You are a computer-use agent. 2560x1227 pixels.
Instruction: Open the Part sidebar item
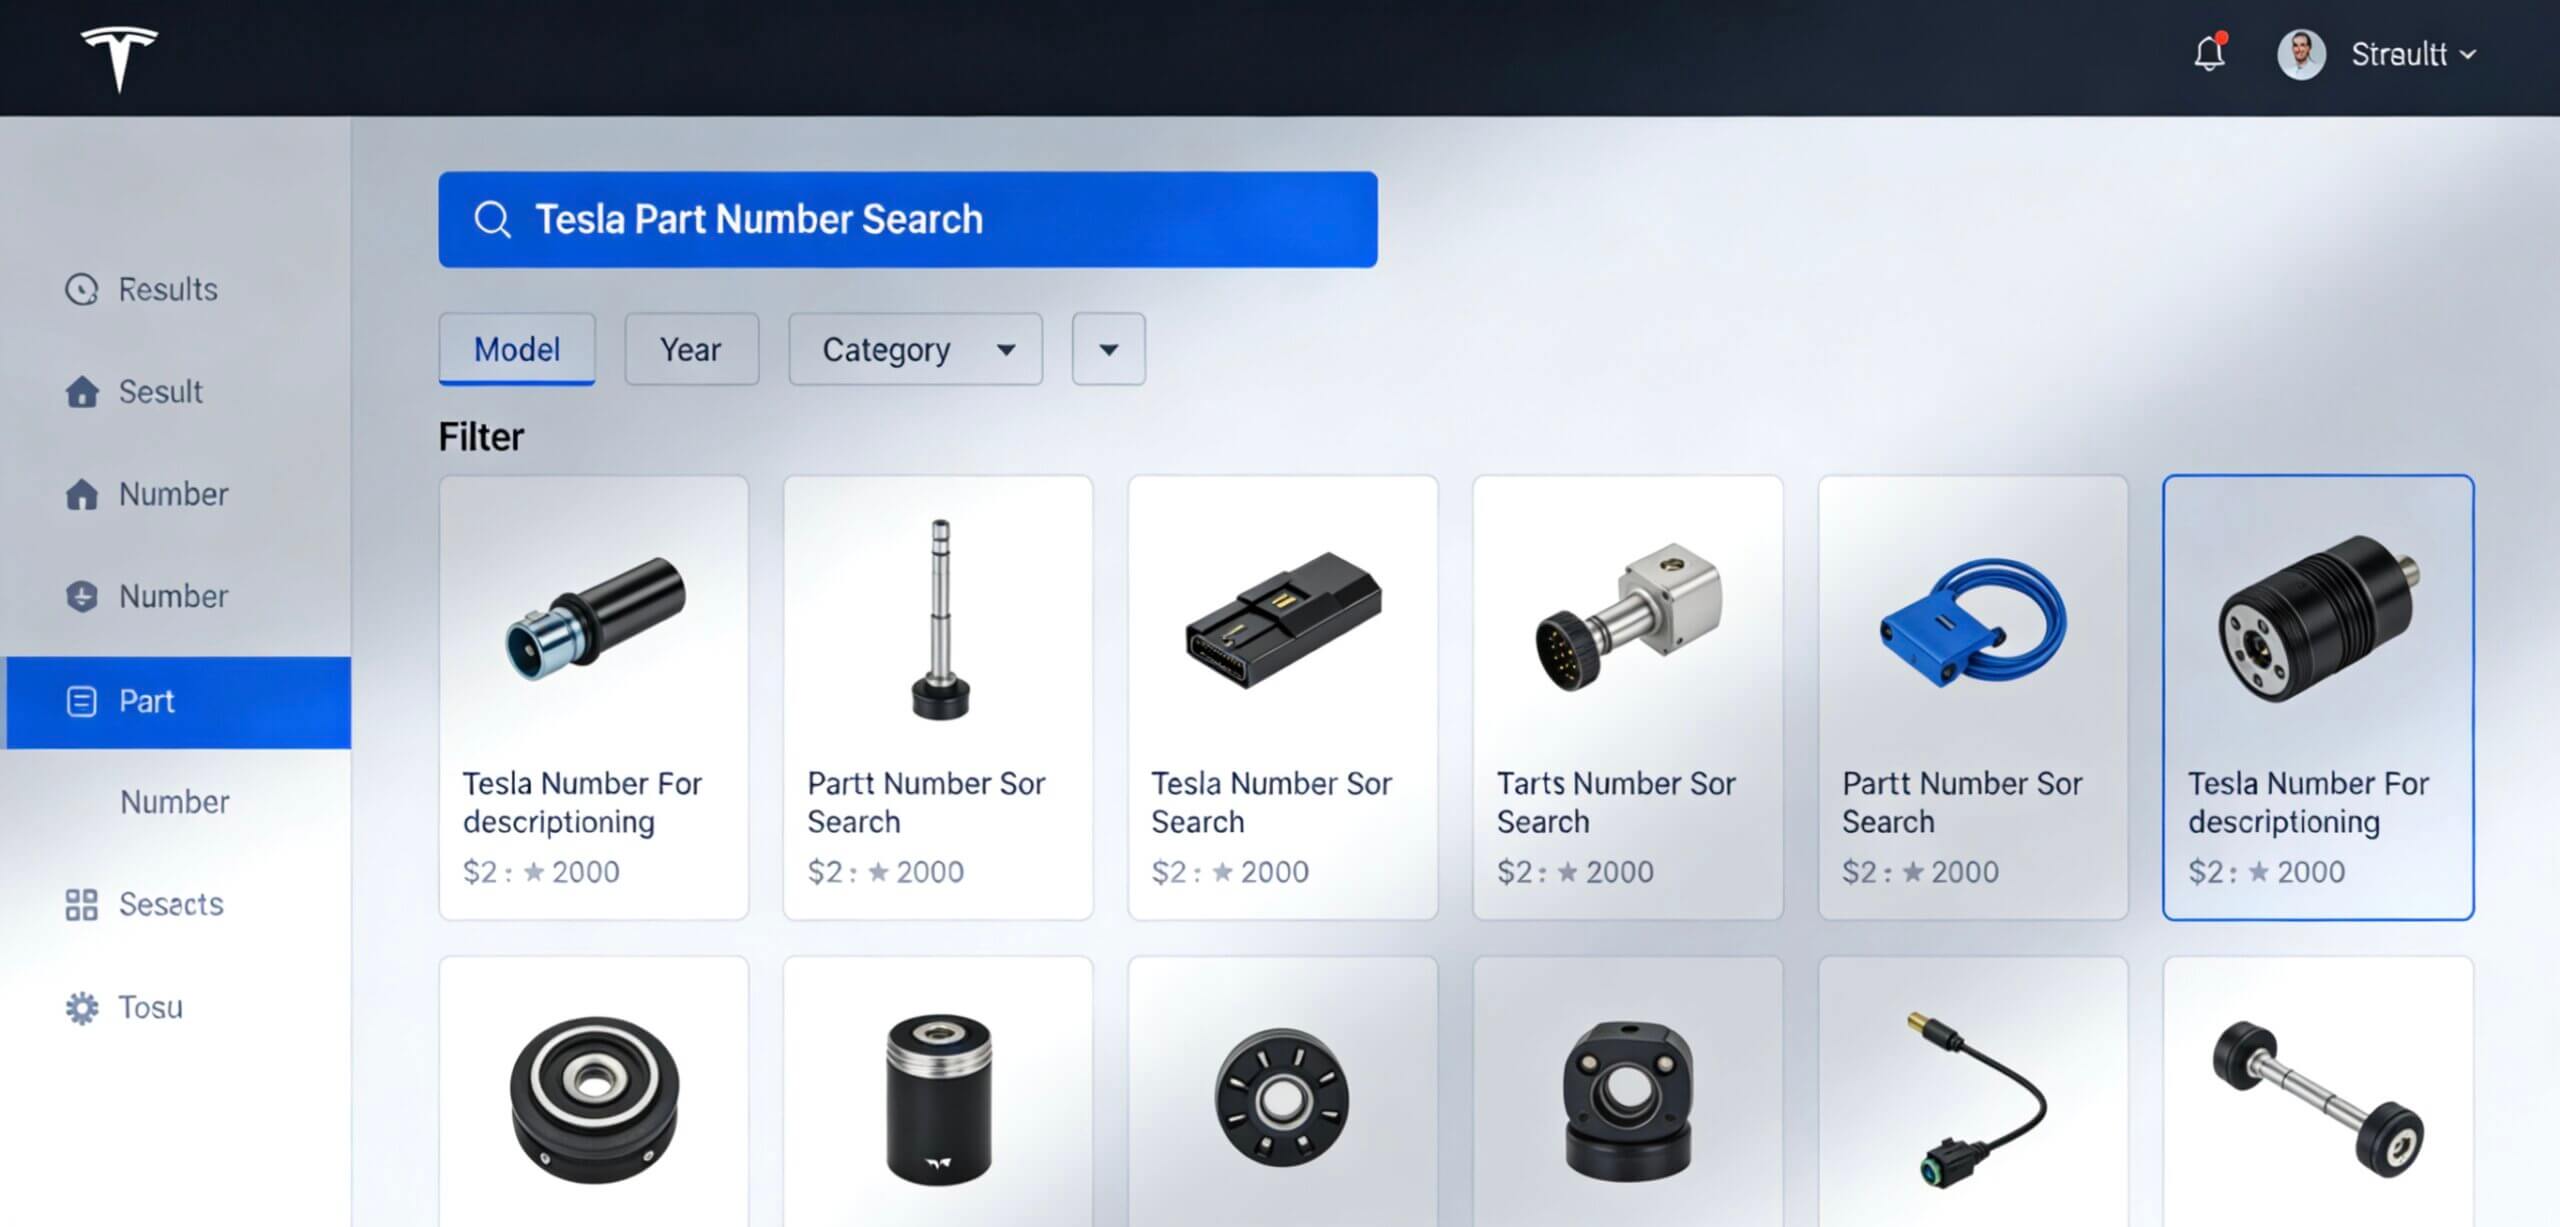point(179,702)
